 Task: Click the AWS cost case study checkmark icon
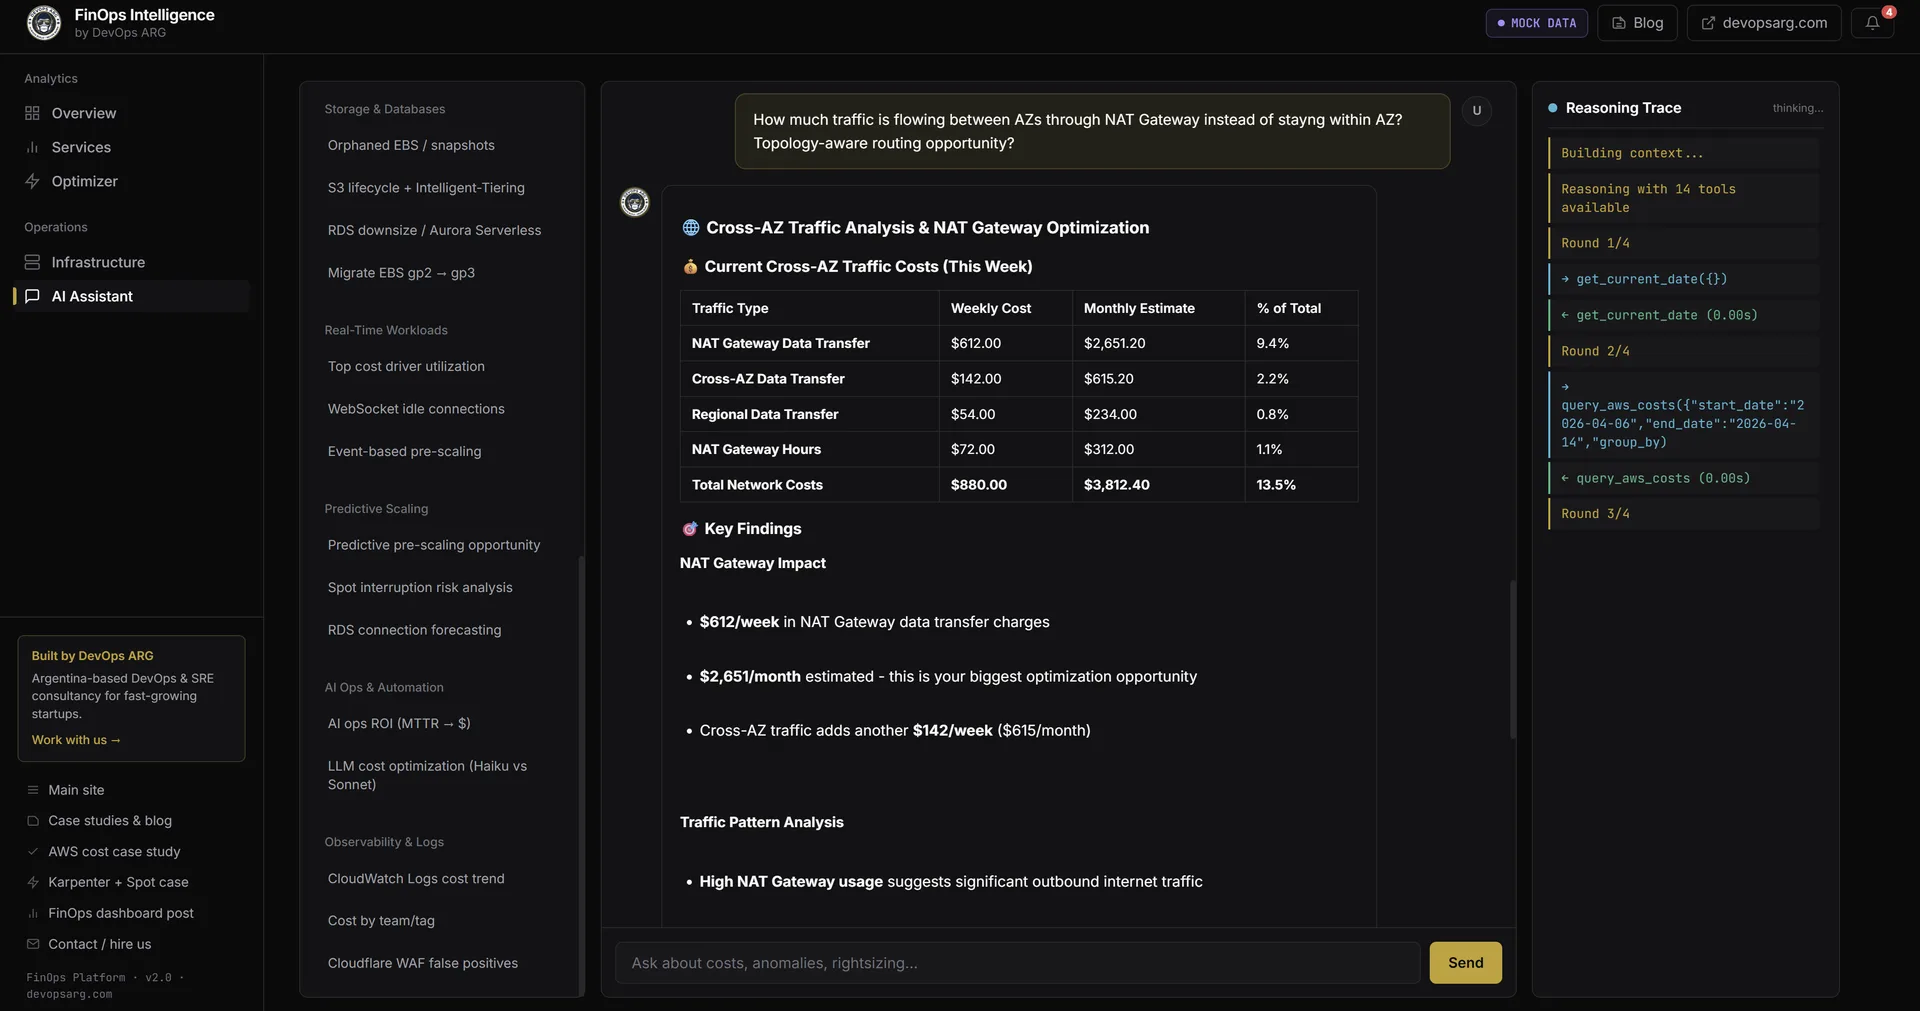coord(33,852)
